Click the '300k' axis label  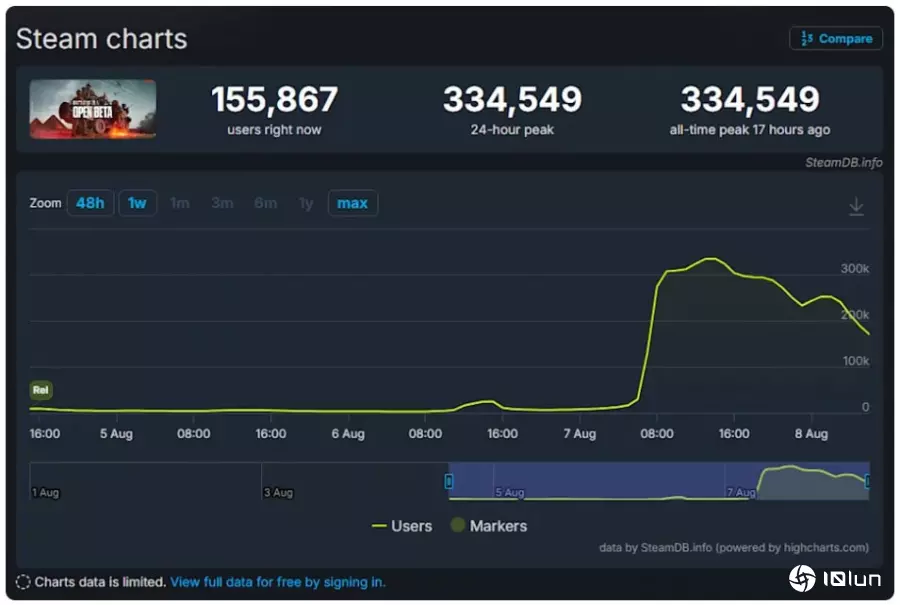(x=855, y=269)
